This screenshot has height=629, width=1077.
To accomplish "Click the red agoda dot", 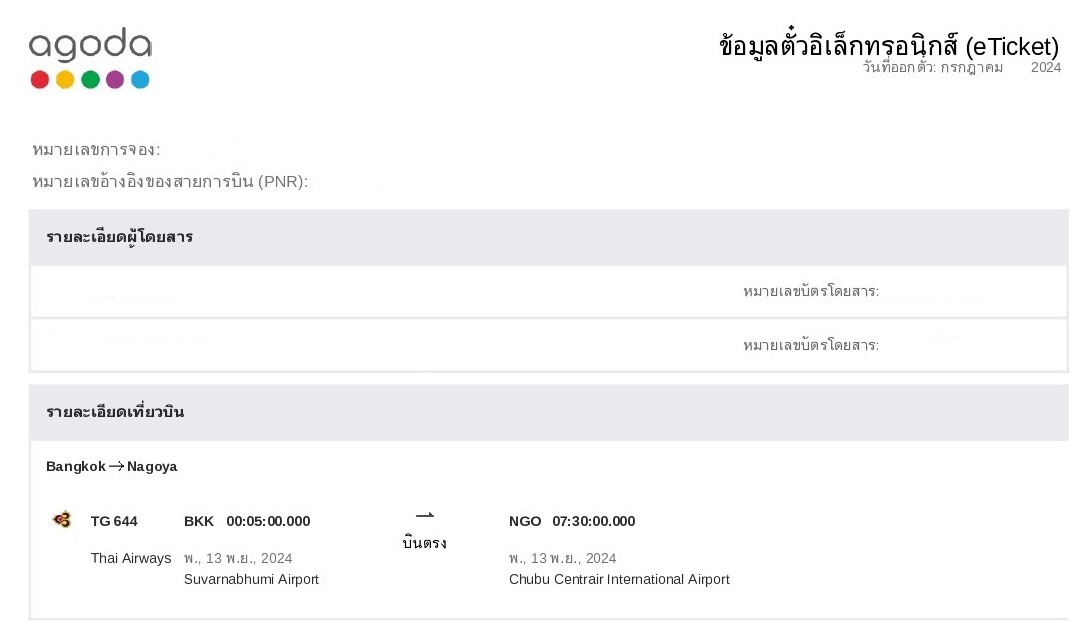I will pyautogui.click(x=40, y=80).
